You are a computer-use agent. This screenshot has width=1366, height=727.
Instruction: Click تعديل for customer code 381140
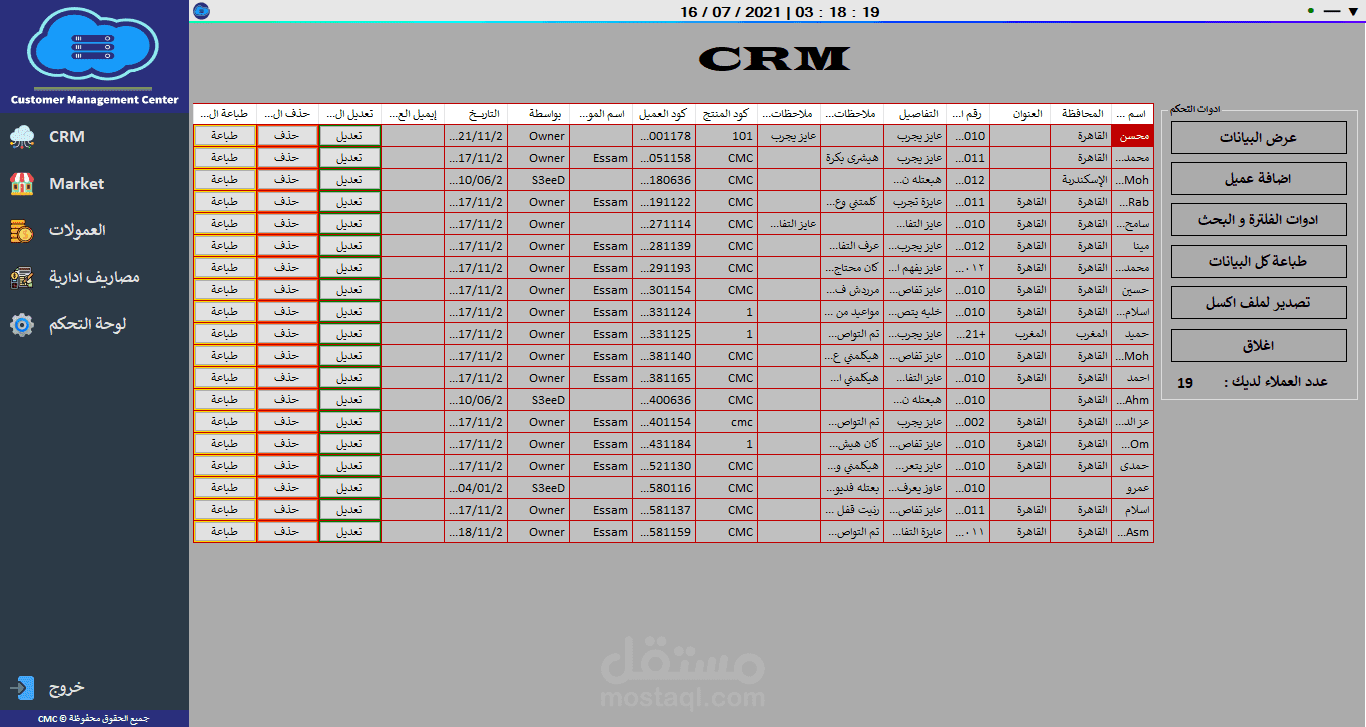350,356
